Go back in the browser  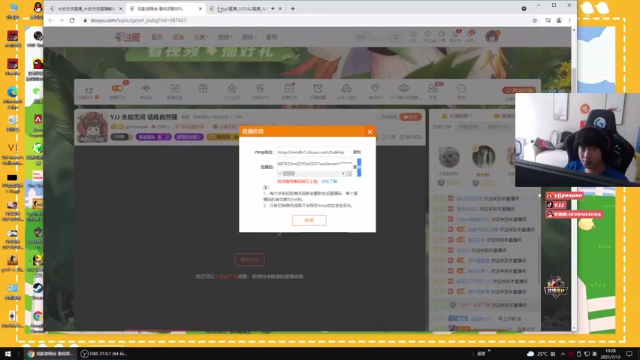51,20
